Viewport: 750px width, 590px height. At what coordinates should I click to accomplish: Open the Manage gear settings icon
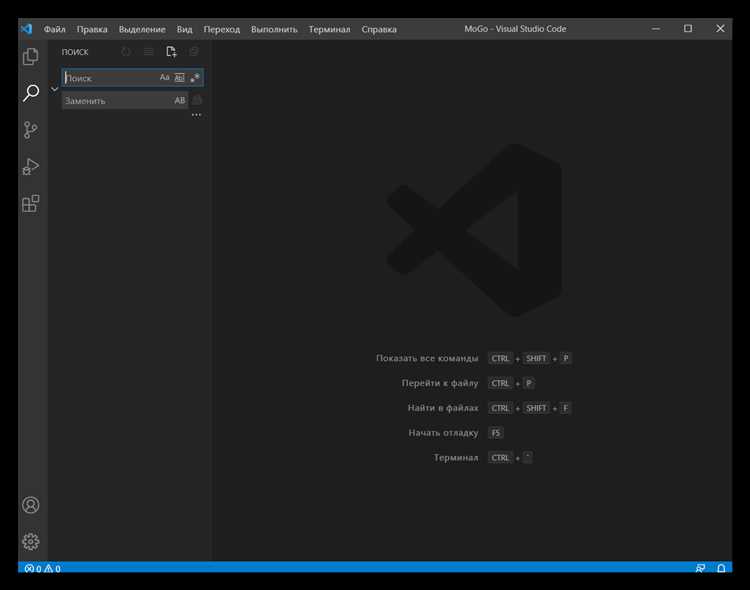click(x=31, y=541)
